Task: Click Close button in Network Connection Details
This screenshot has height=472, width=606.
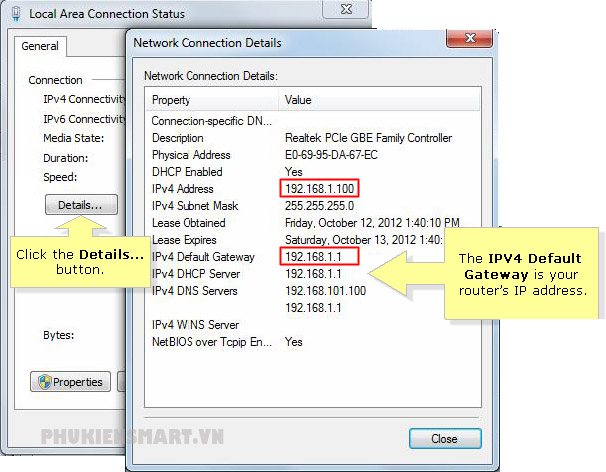Action: pos(445,439)
